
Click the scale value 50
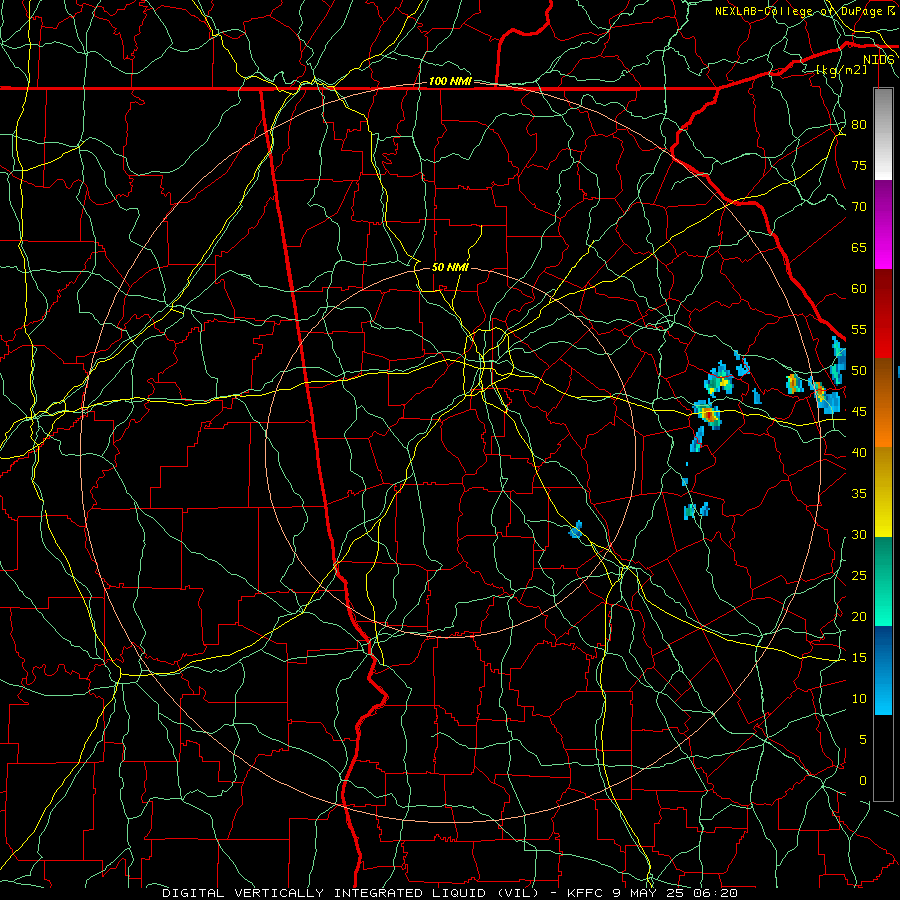tap(859, 371)
